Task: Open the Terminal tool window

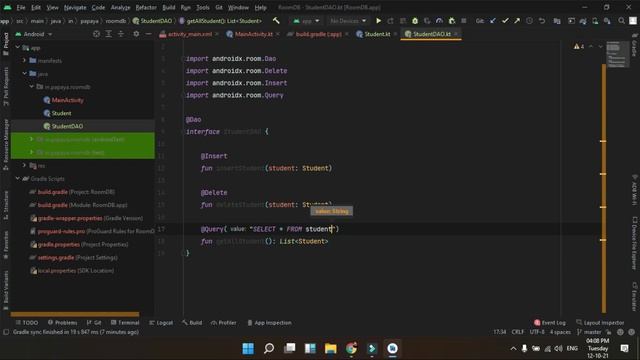Action: click(x=125, y=322)
